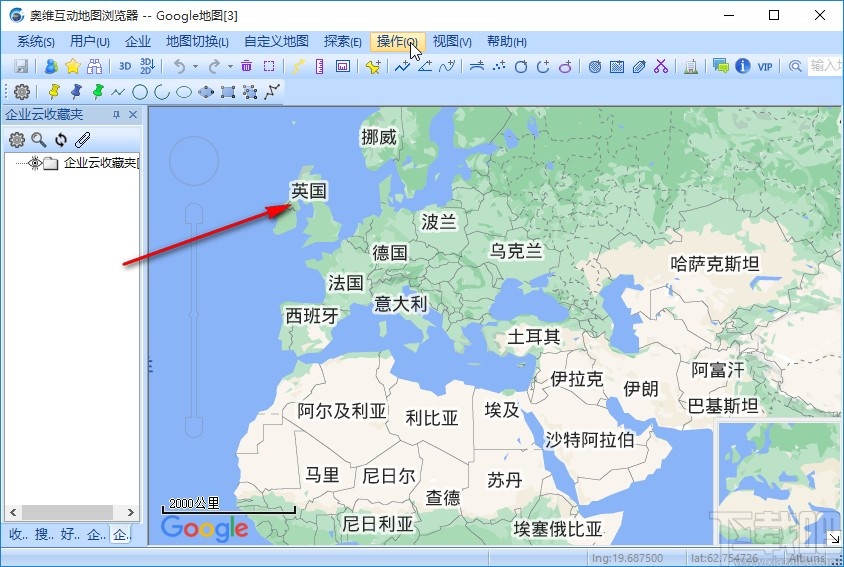Click the binoculars search icon

coord(95,66)
